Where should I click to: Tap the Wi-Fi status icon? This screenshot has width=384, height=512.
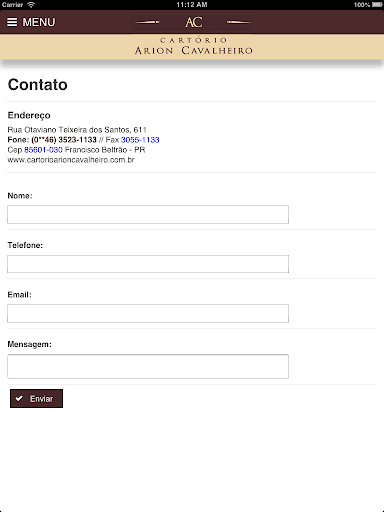tap(31, 5)
